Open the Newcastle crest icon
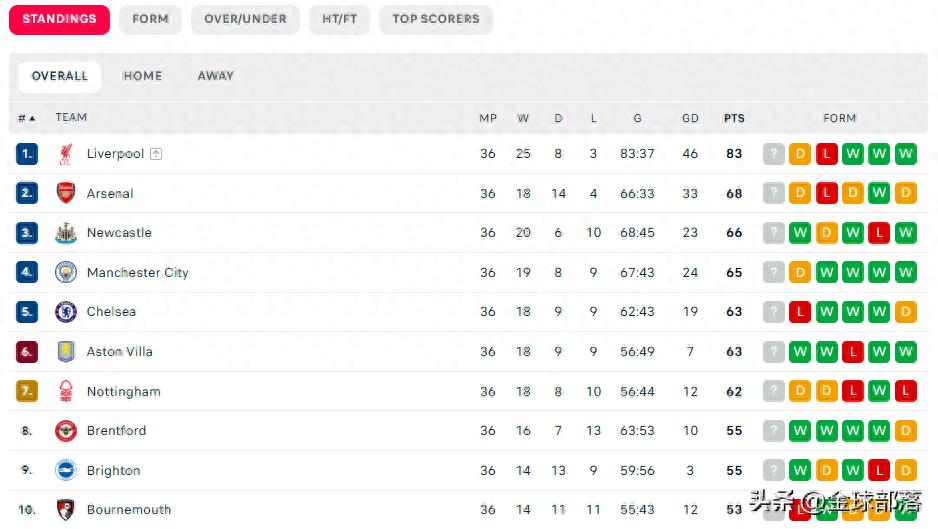This screenshot has width=938, height=529. tap(66, 233)
